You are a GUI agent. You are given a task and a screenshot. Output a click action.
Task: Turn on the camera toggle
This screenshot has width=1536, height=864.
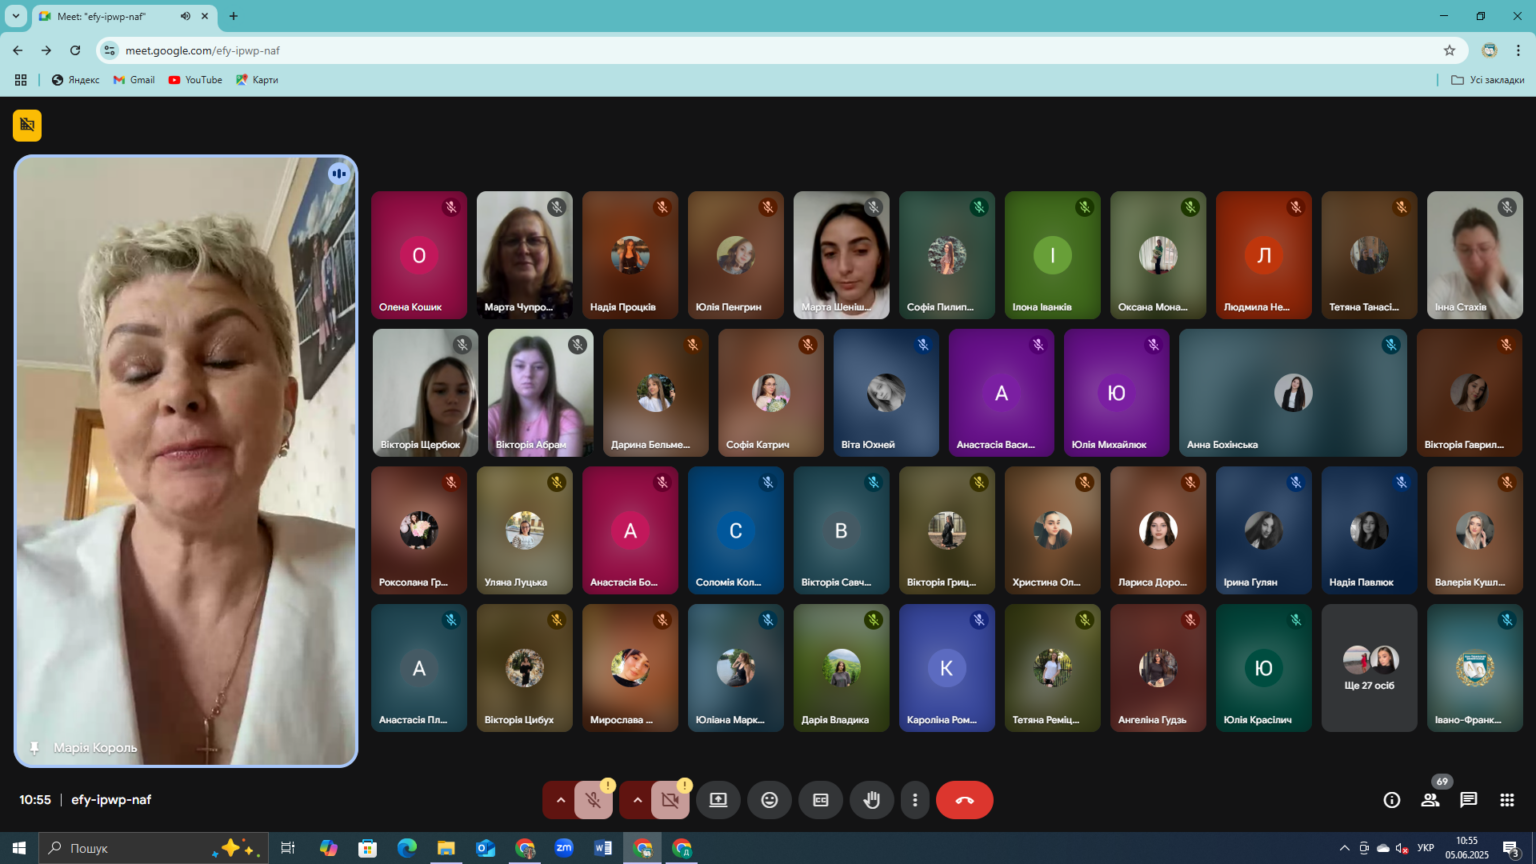point(670,800)
